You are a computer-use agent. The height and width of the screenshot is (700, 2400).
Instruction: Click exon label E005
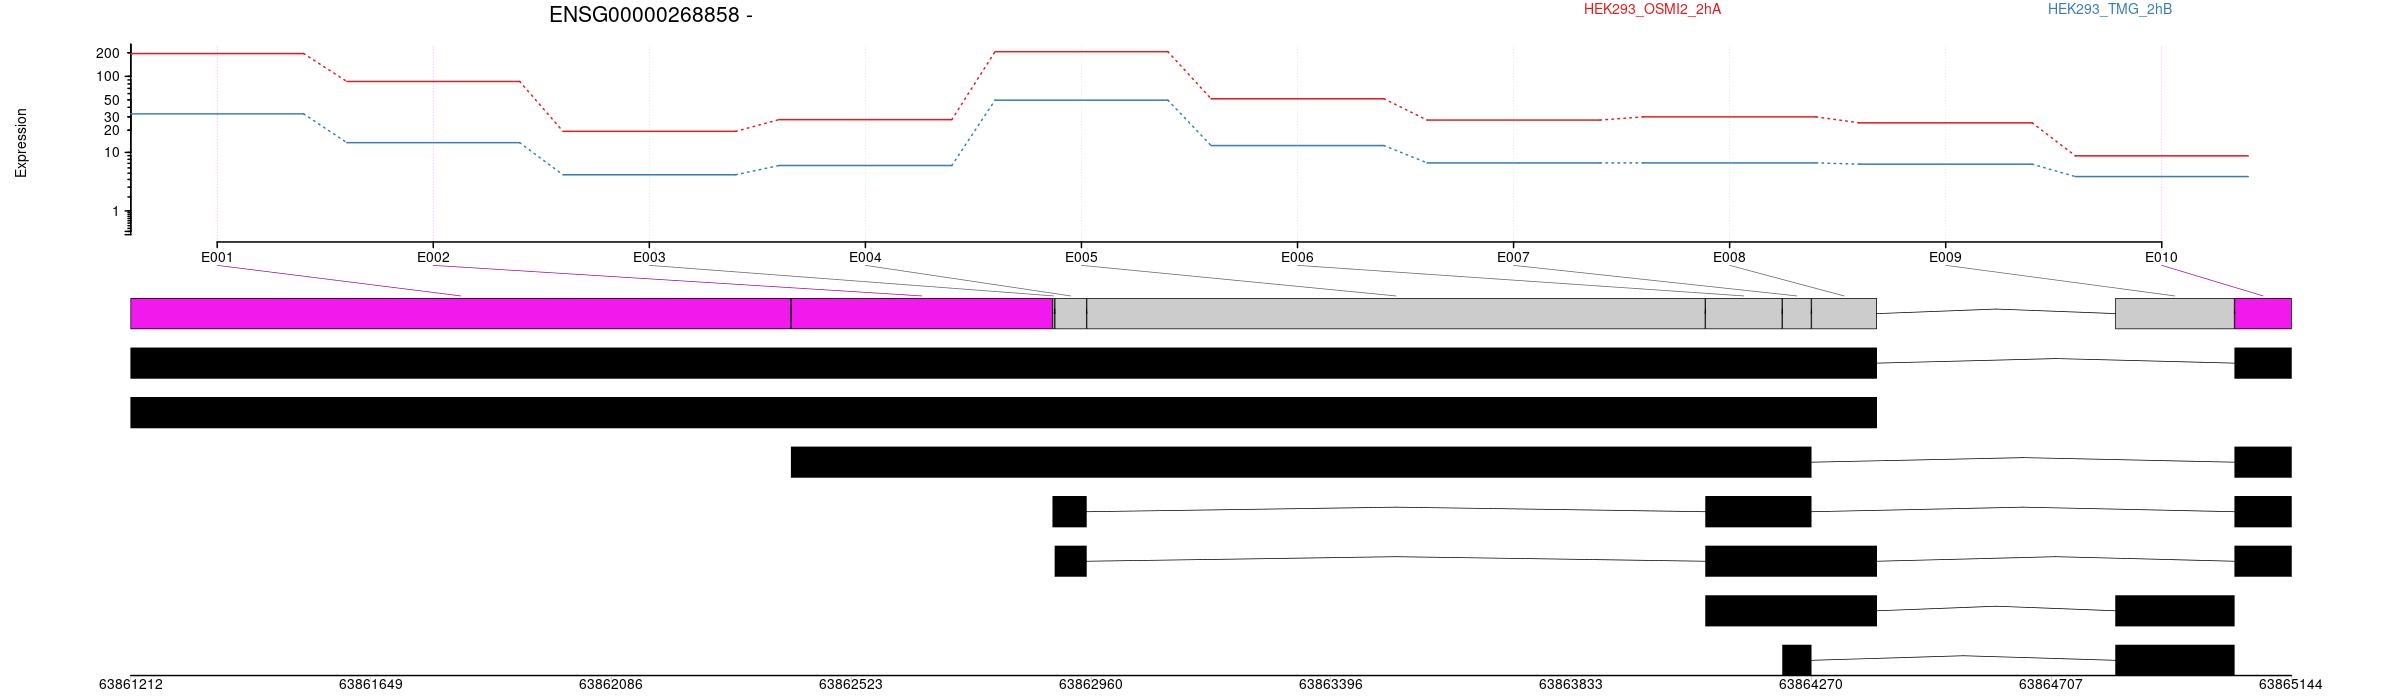click(x=1081, y=257)
